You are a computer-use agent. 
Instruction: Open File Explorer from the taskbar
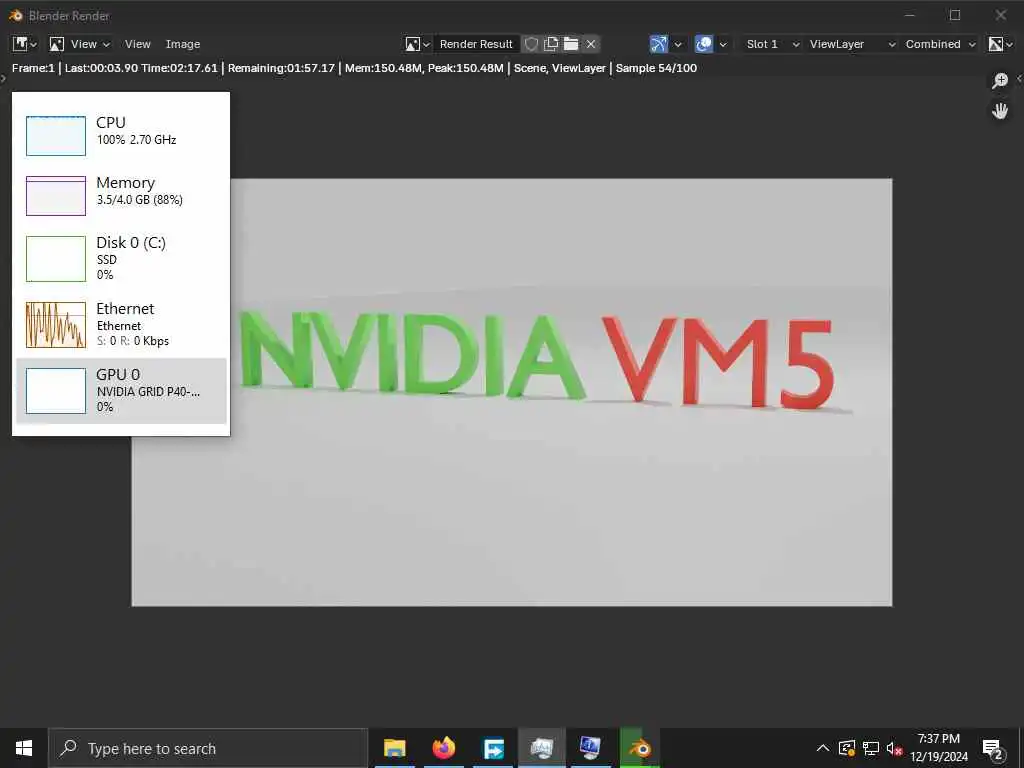coord(394,748)
